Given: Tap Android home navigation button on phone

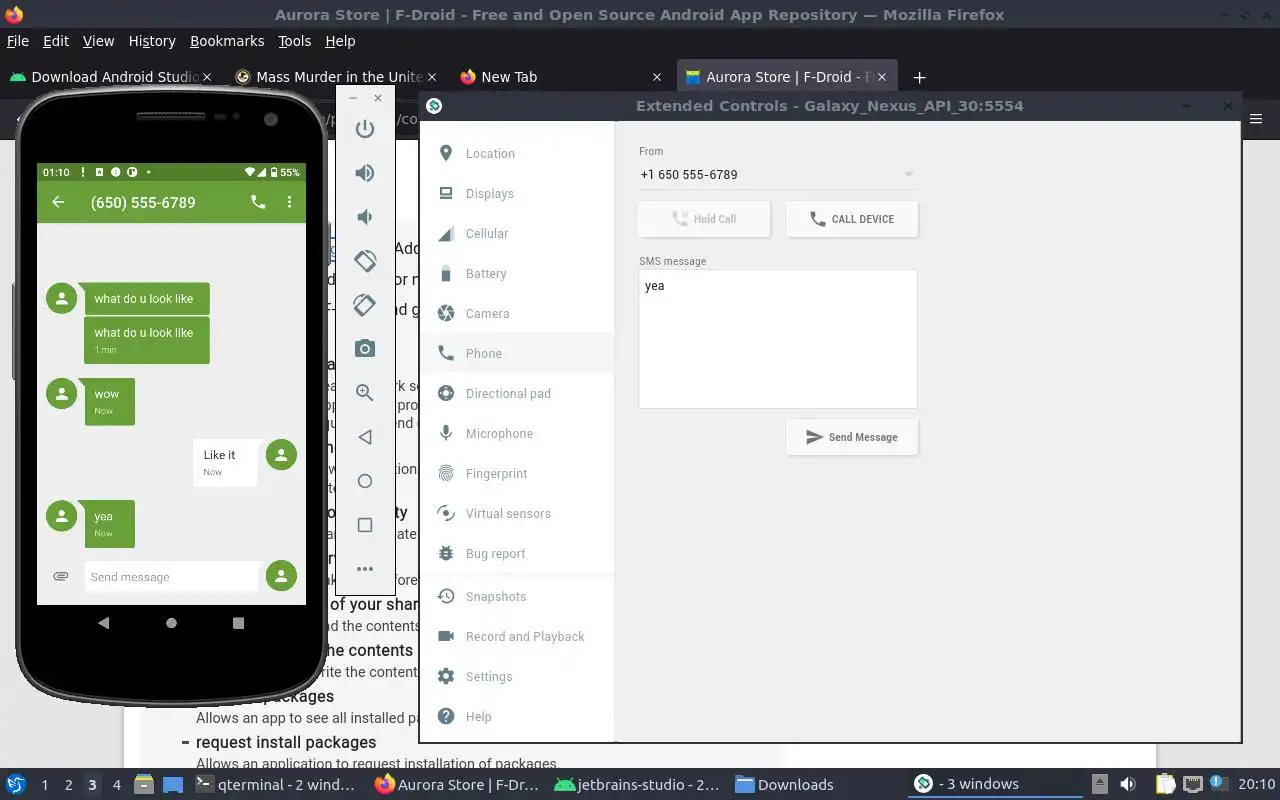Looking at the screenshot, I should tap(171, 623).
